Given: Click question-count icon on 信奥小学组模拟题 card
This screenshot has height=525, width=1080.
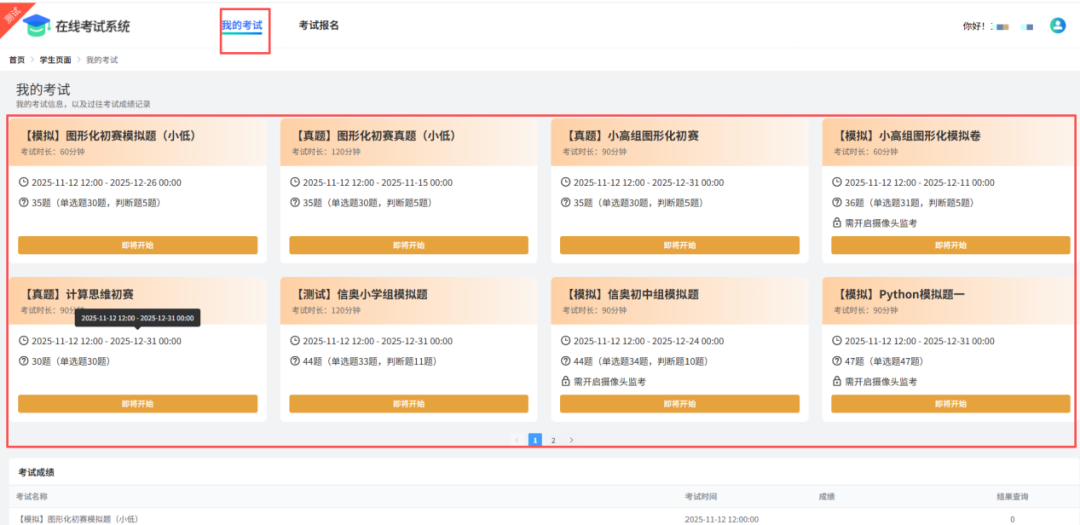Looking at the screenshot, I should (x=295, y=361).
